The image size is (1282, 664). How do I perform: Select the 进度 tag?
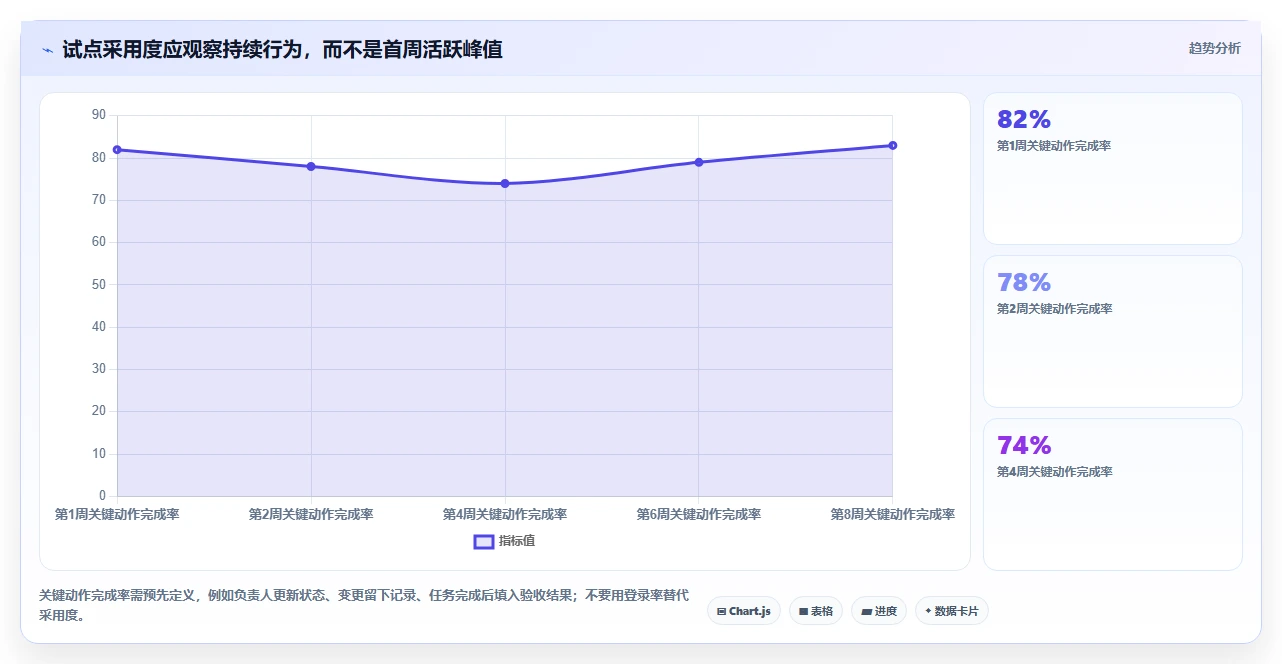click(879, 611)
